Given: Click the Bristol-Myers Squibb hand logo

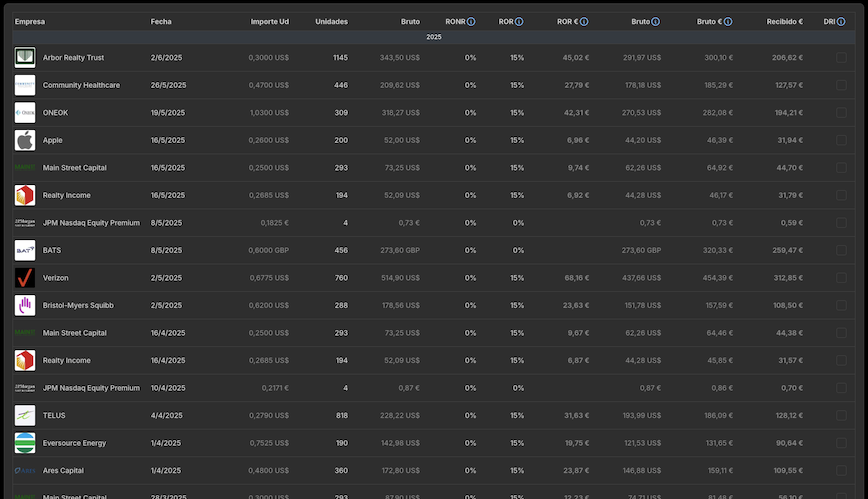Looking at the screenshot, I should (x=25, y=305).
